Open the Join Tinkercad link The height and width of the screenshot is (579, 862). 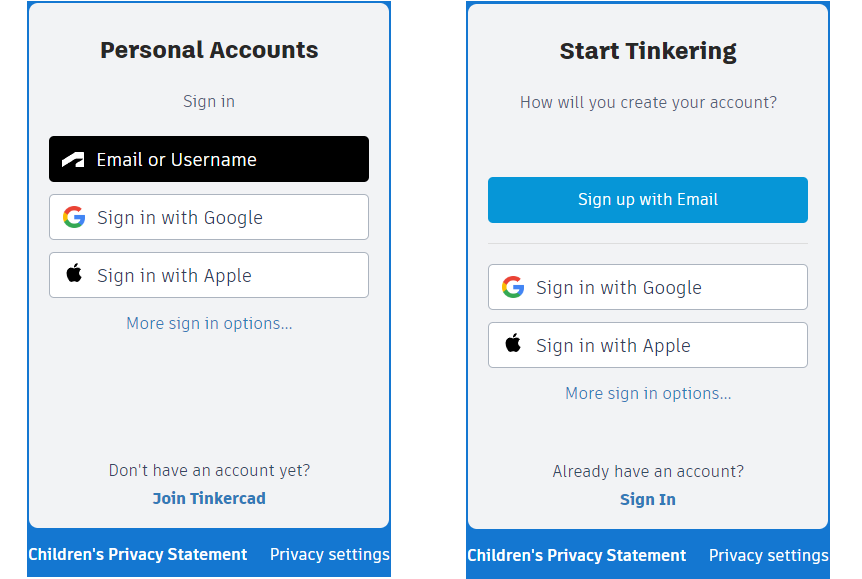pyautogui.click(x=209, y=498)
